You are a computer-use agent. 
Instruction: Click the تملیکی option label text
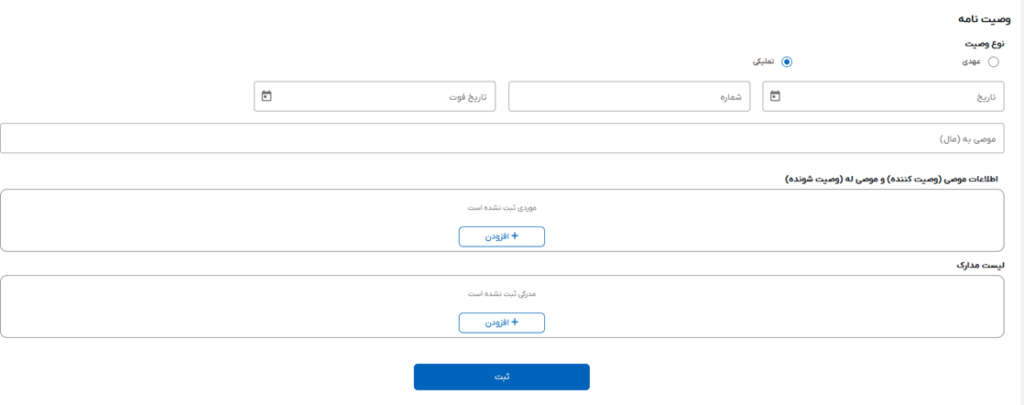point(764,62)
